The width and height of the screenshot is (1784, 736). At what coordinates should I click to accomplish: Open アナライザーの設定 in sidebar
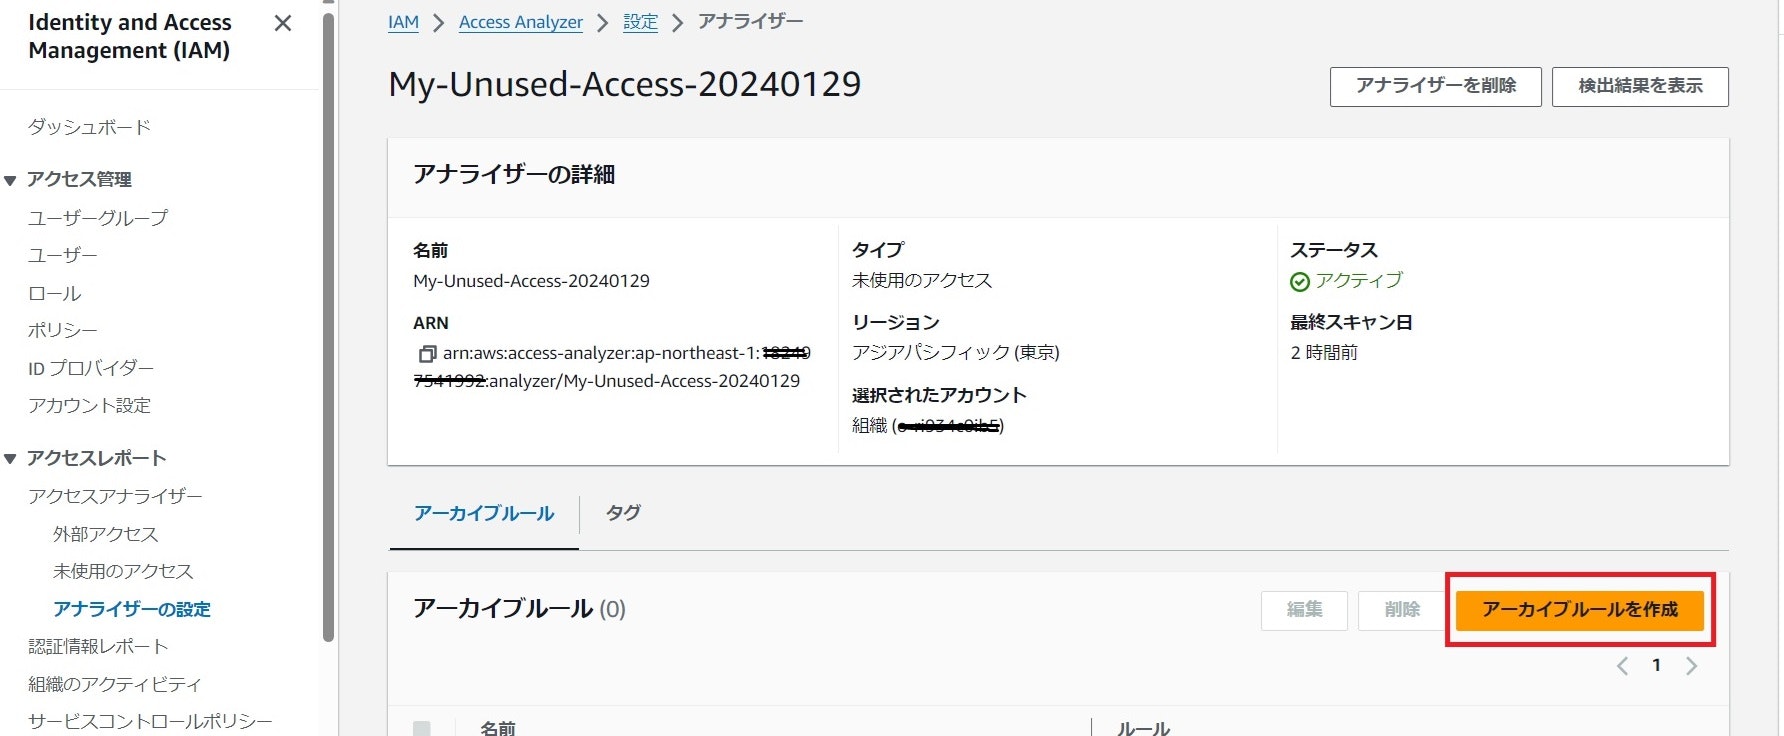132,609
